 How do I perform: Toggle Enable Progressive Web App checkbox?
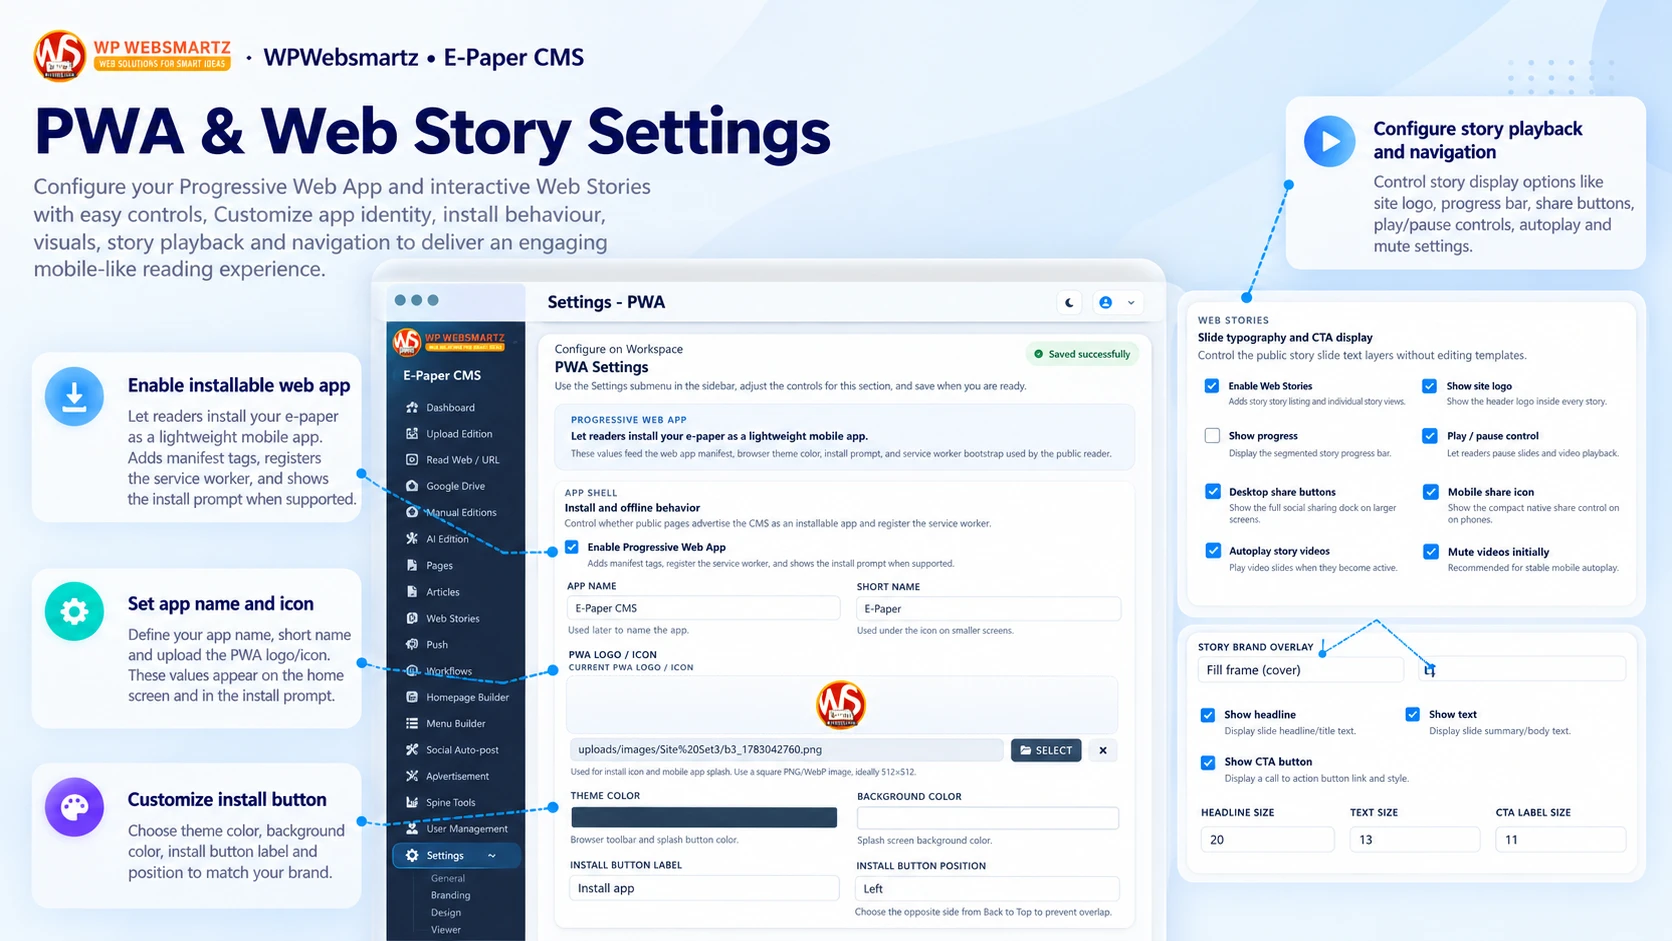[x=572, y=547]
